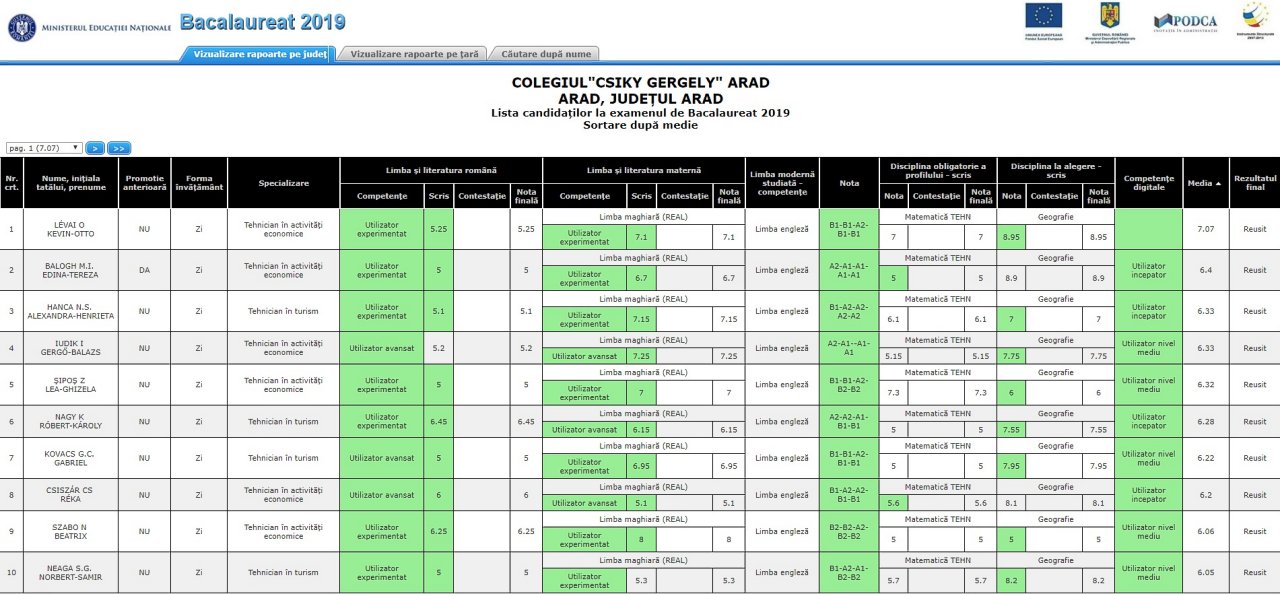
Task: Click the media value 6.06 for Szabo
Action: click(1205, 531)
